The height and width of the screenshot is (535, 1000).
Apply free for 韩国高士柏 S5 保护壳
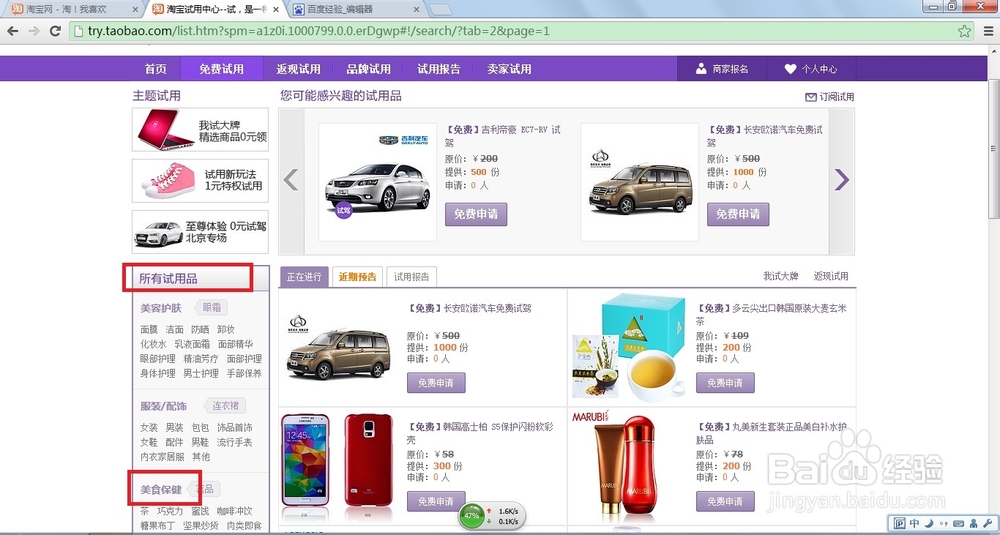(436, 501)
